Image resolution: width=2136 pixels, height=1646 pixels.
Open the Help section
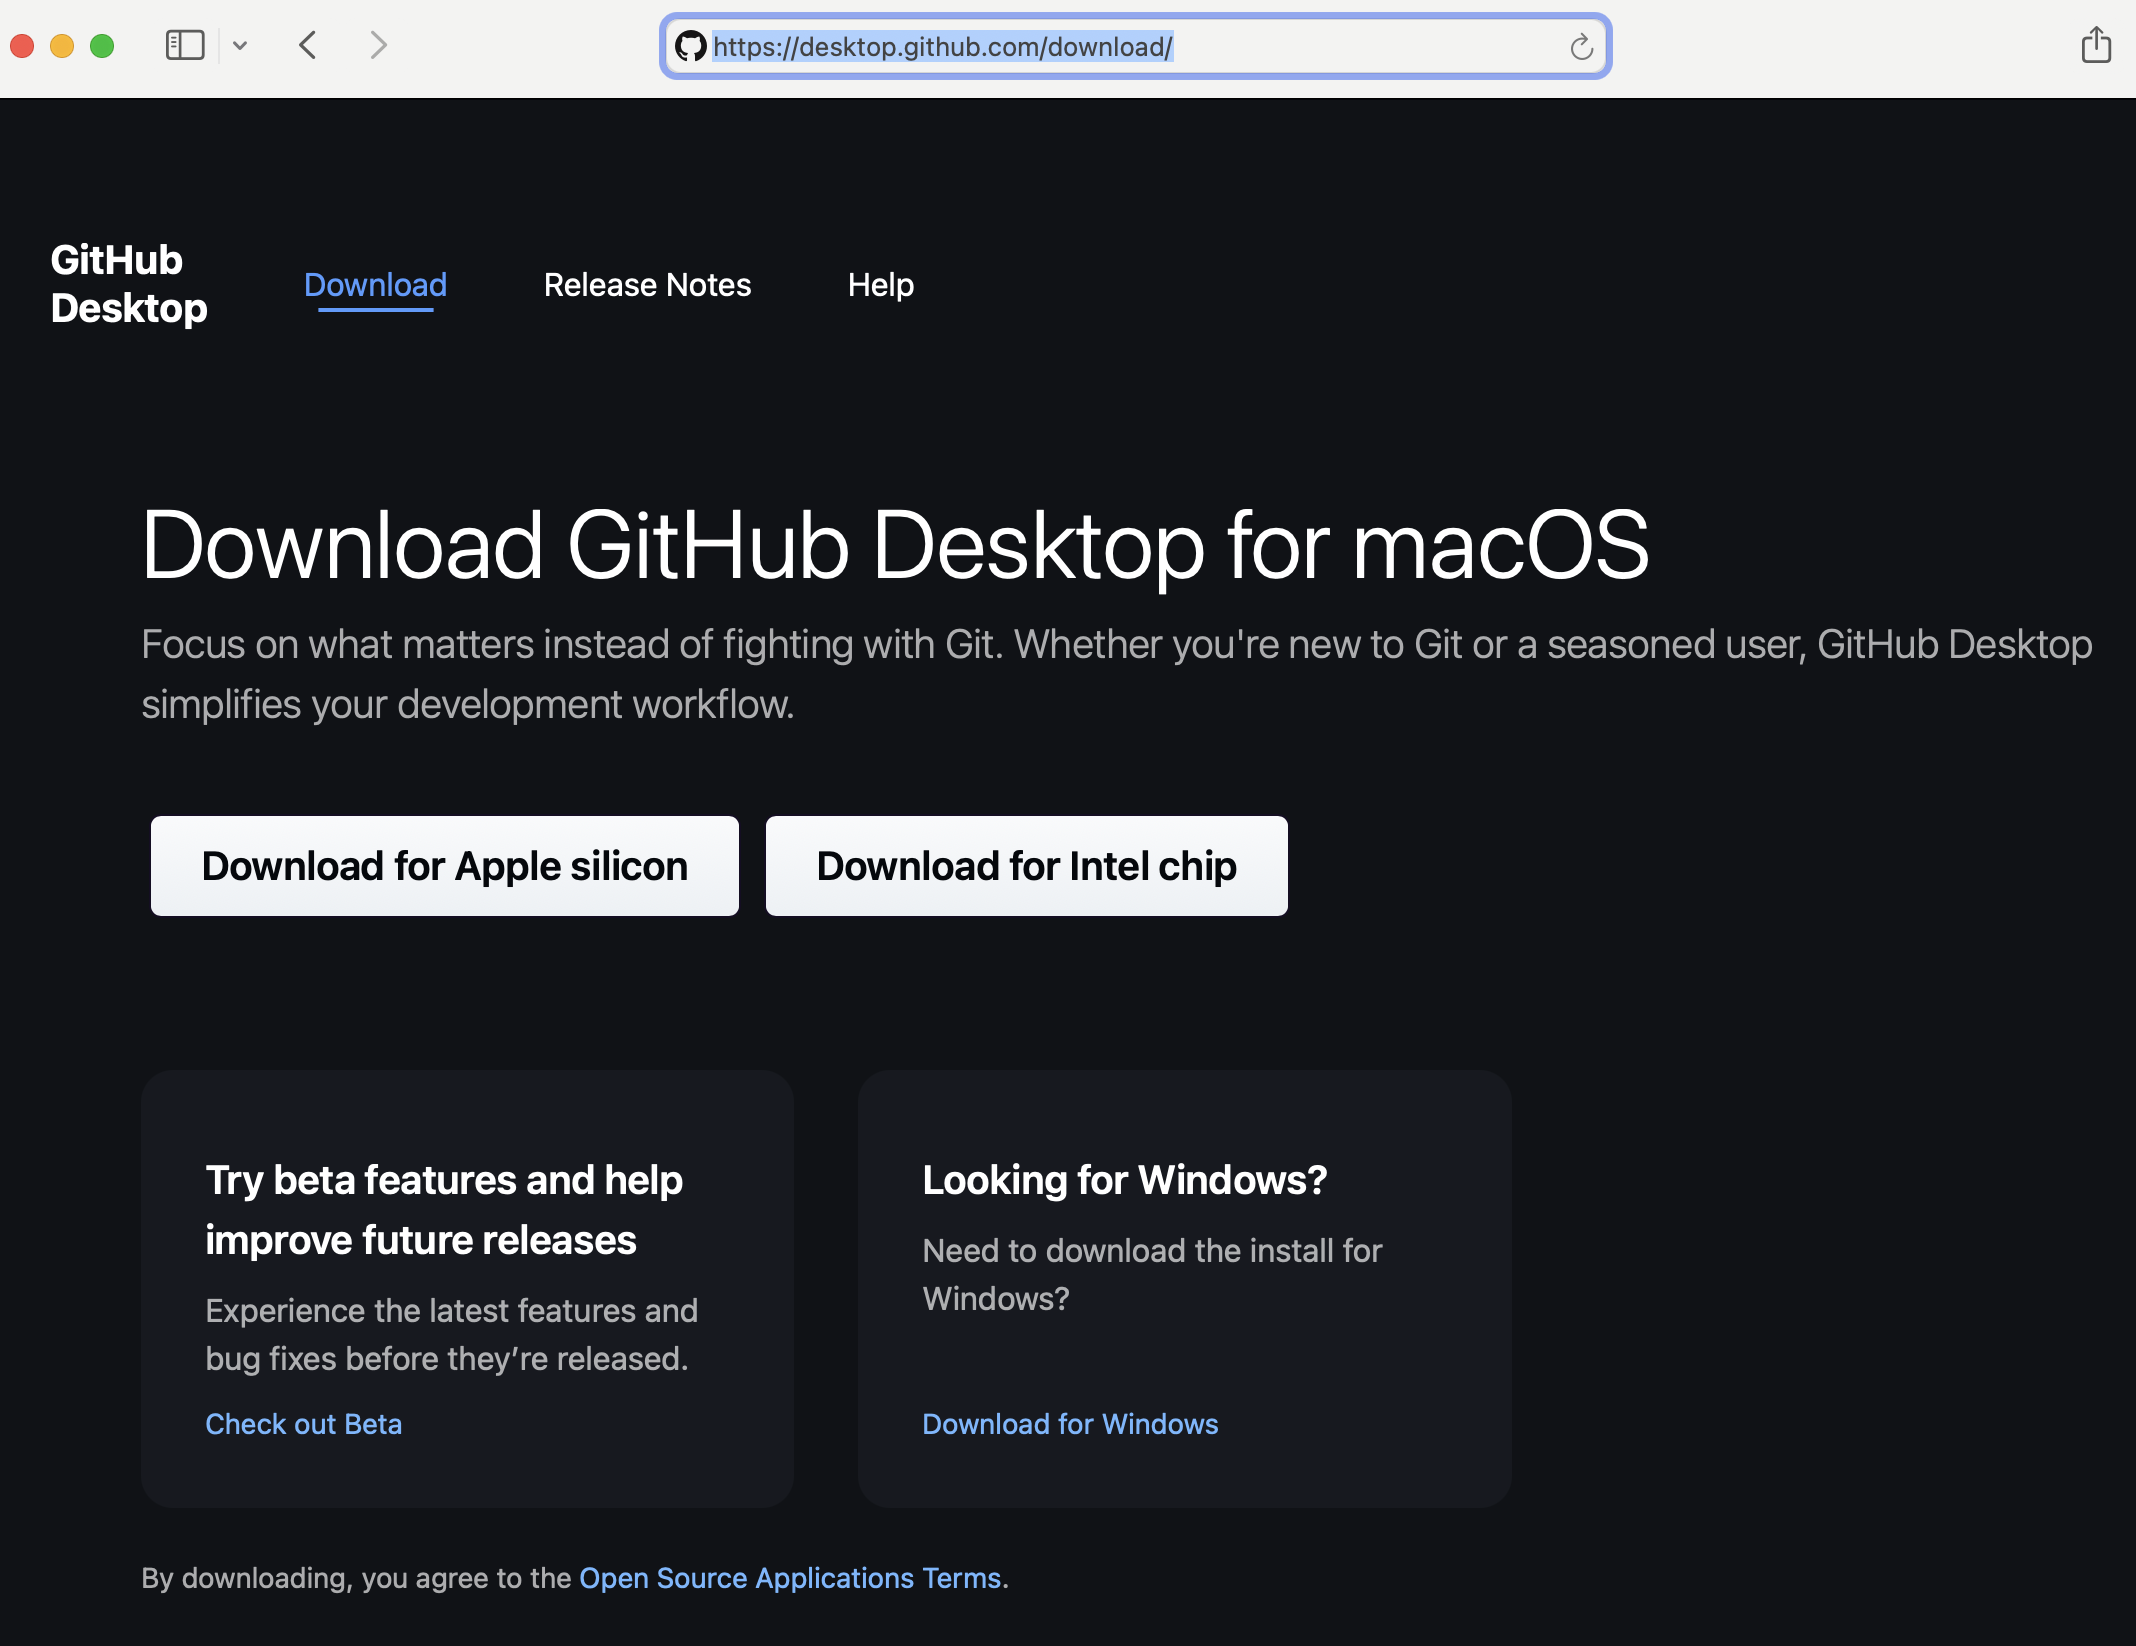(x=880, y=286)
